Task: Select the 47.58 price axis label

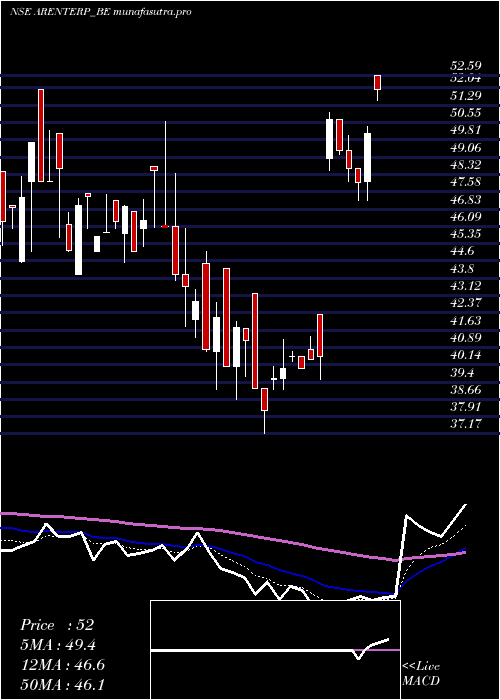Action: (465, 182)
